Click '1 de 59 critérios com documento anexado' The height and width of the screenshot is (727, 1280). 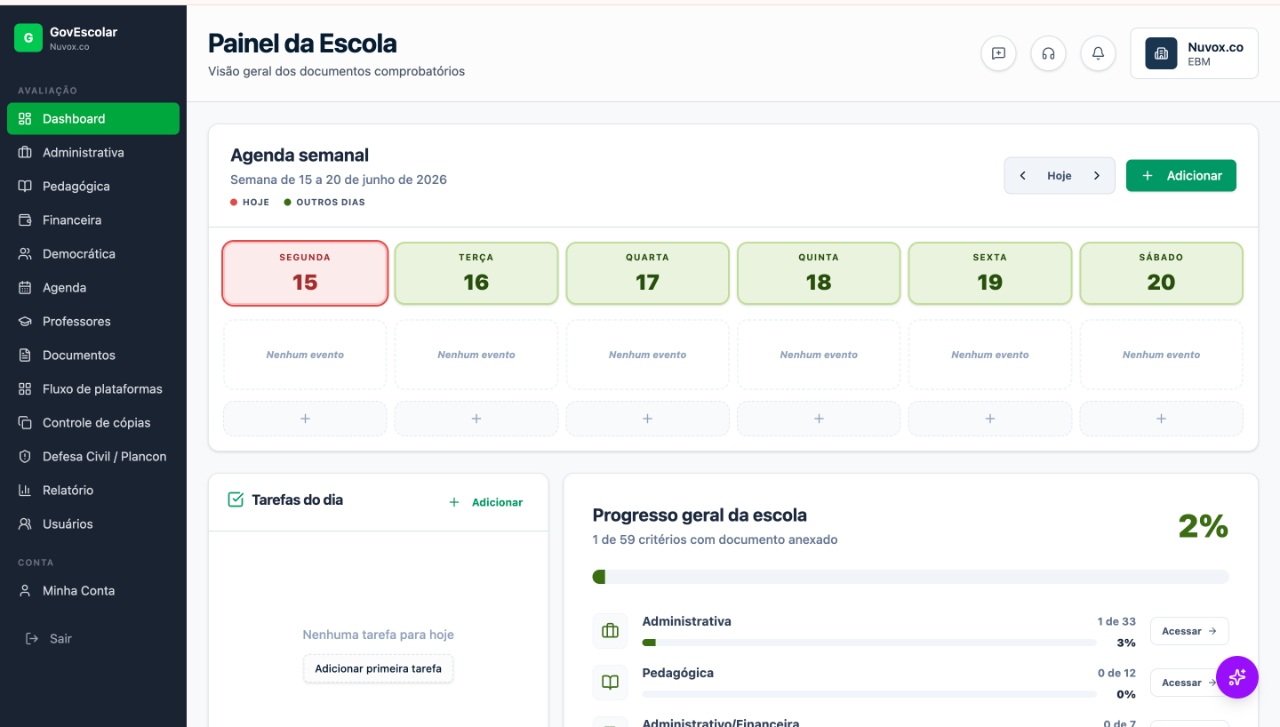[x=715, y=540]
